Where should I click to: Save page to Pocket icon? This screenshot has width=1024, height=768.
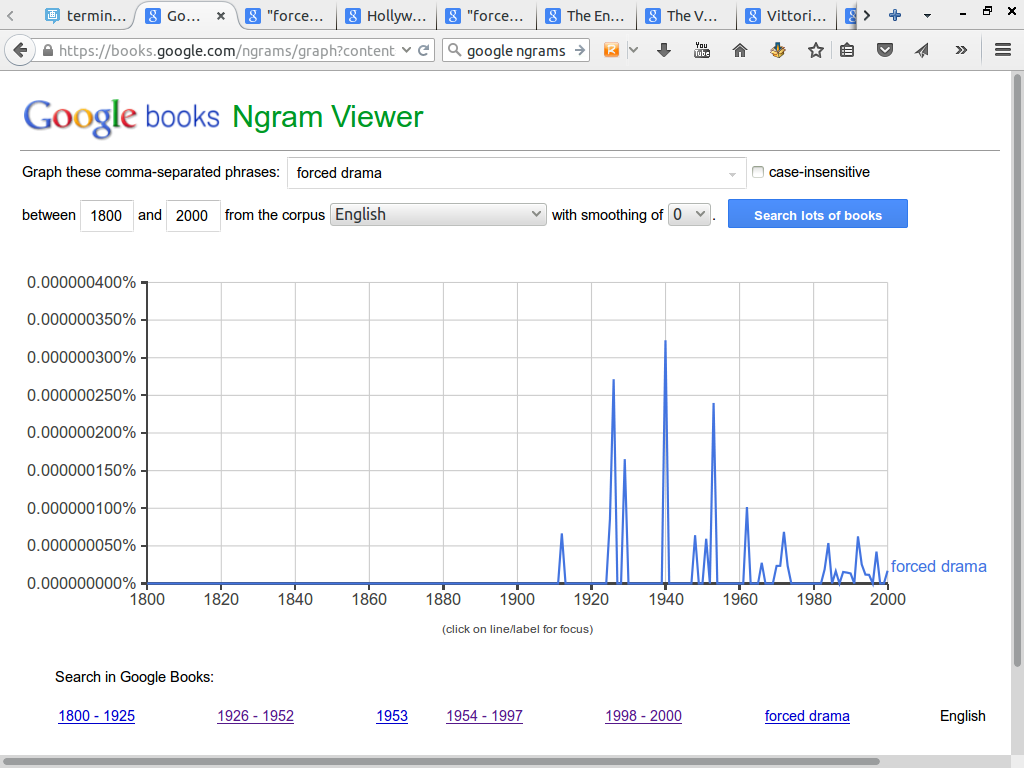coord(885,50)
